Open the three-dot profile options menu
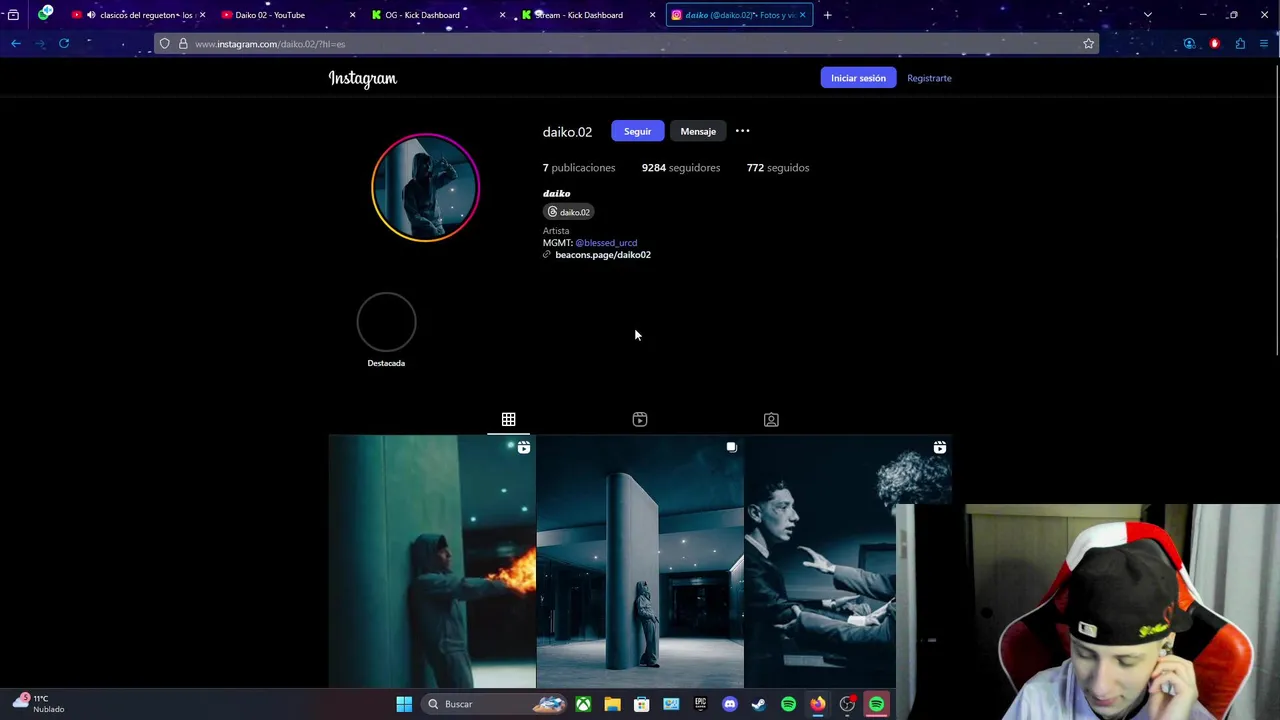The height and width of the screenshot is (720, 1280). 742,131
